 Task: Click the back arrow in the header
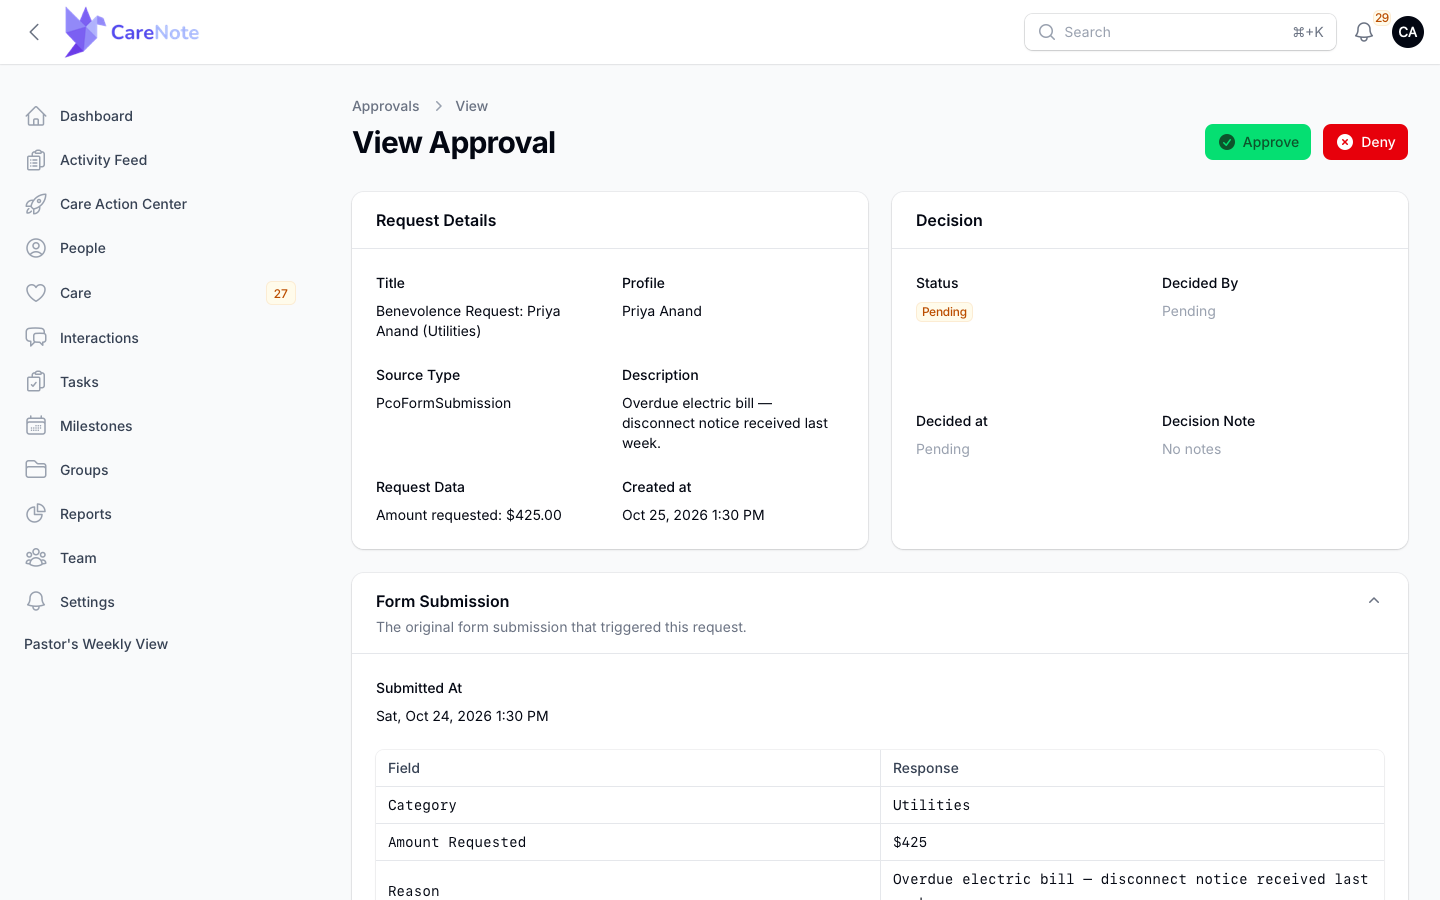point(35,32)
